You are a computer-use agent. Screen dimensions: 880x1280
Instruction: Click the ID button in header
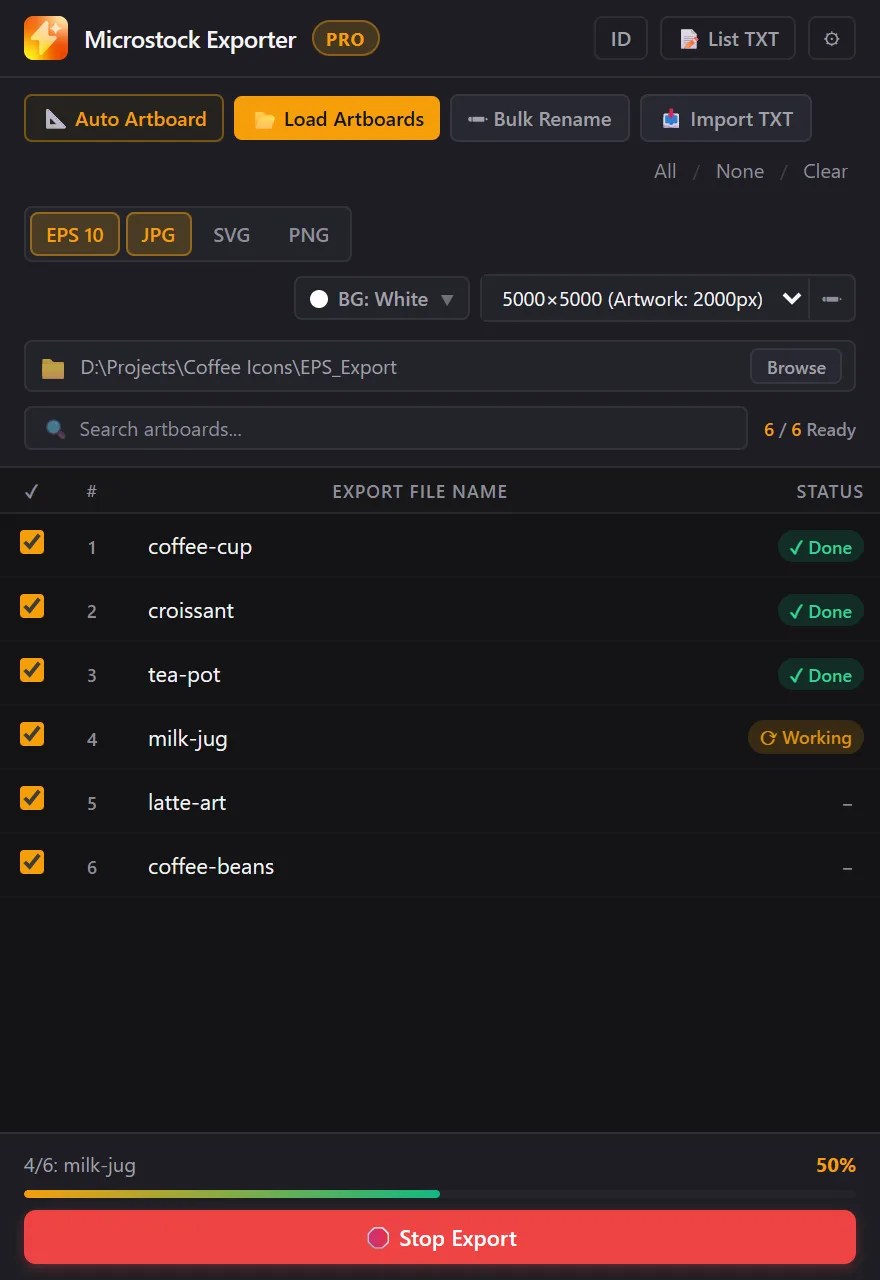click(621, 39)
